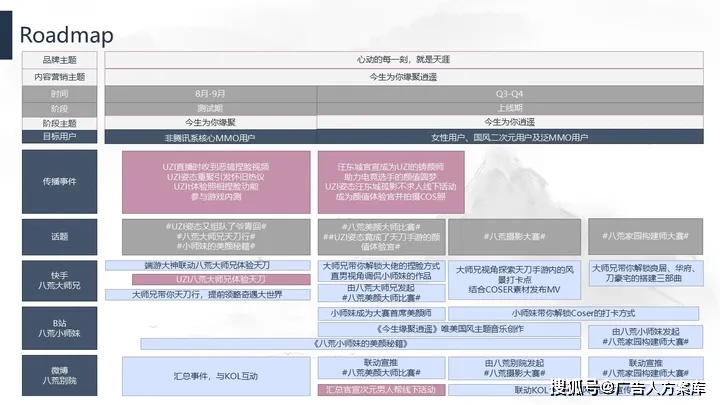Click the 今生为你缘聚逍遥 theme cell
The width and height of the screenshot is (720, 405).
[404, 77]
